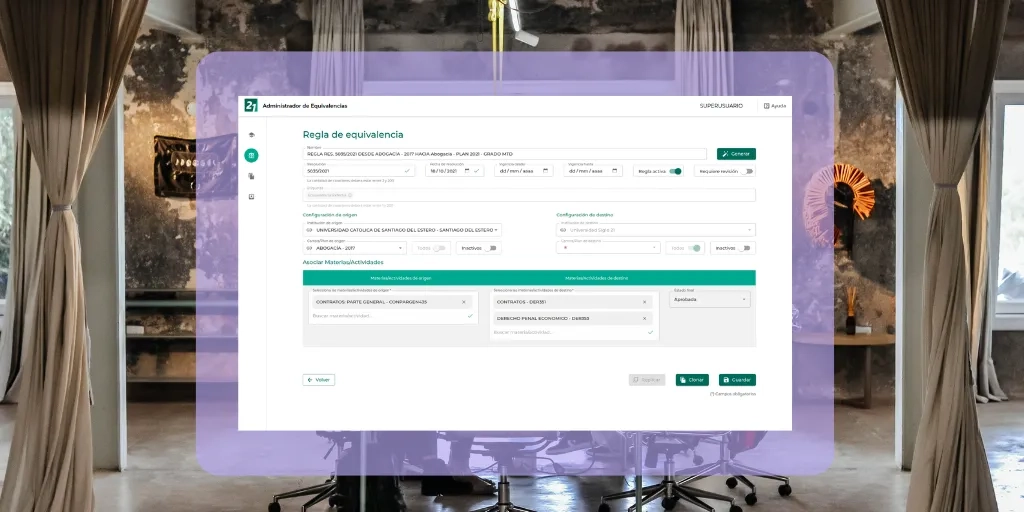Click the Nombre rule name input field
Screen dimensions: 1024x512
505,154
